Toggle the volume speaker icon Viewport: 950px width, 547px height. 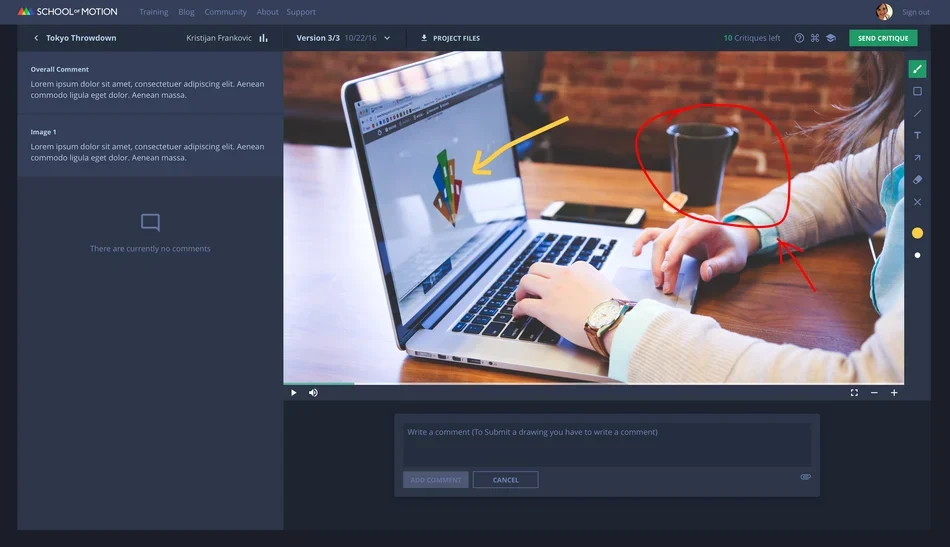(x=313, y=393)
